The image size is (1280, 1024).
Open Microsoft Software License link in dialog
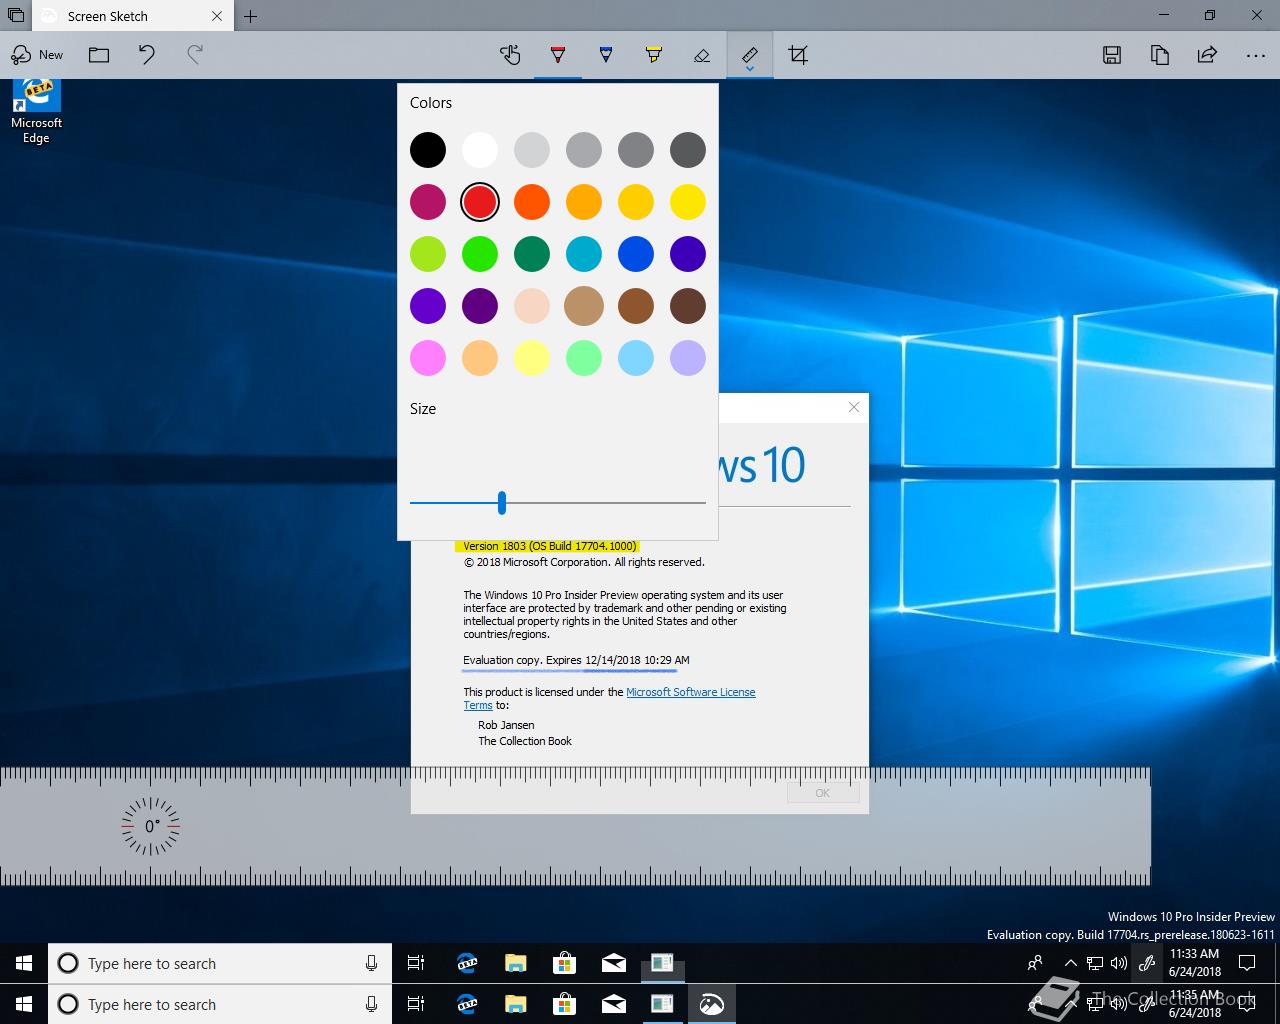coord(691,692)
